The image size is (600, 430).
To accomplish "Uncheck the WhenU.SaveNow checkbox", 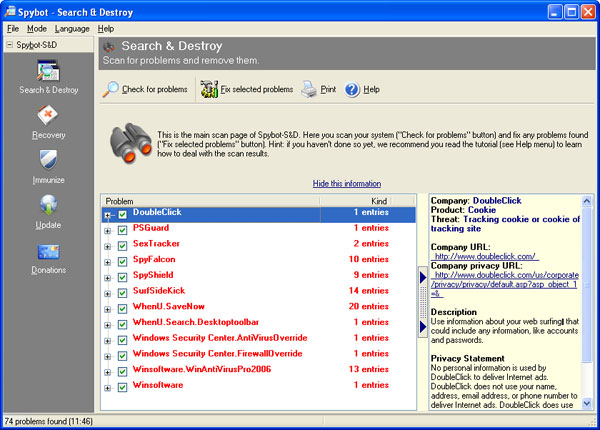I will point(122,309).
